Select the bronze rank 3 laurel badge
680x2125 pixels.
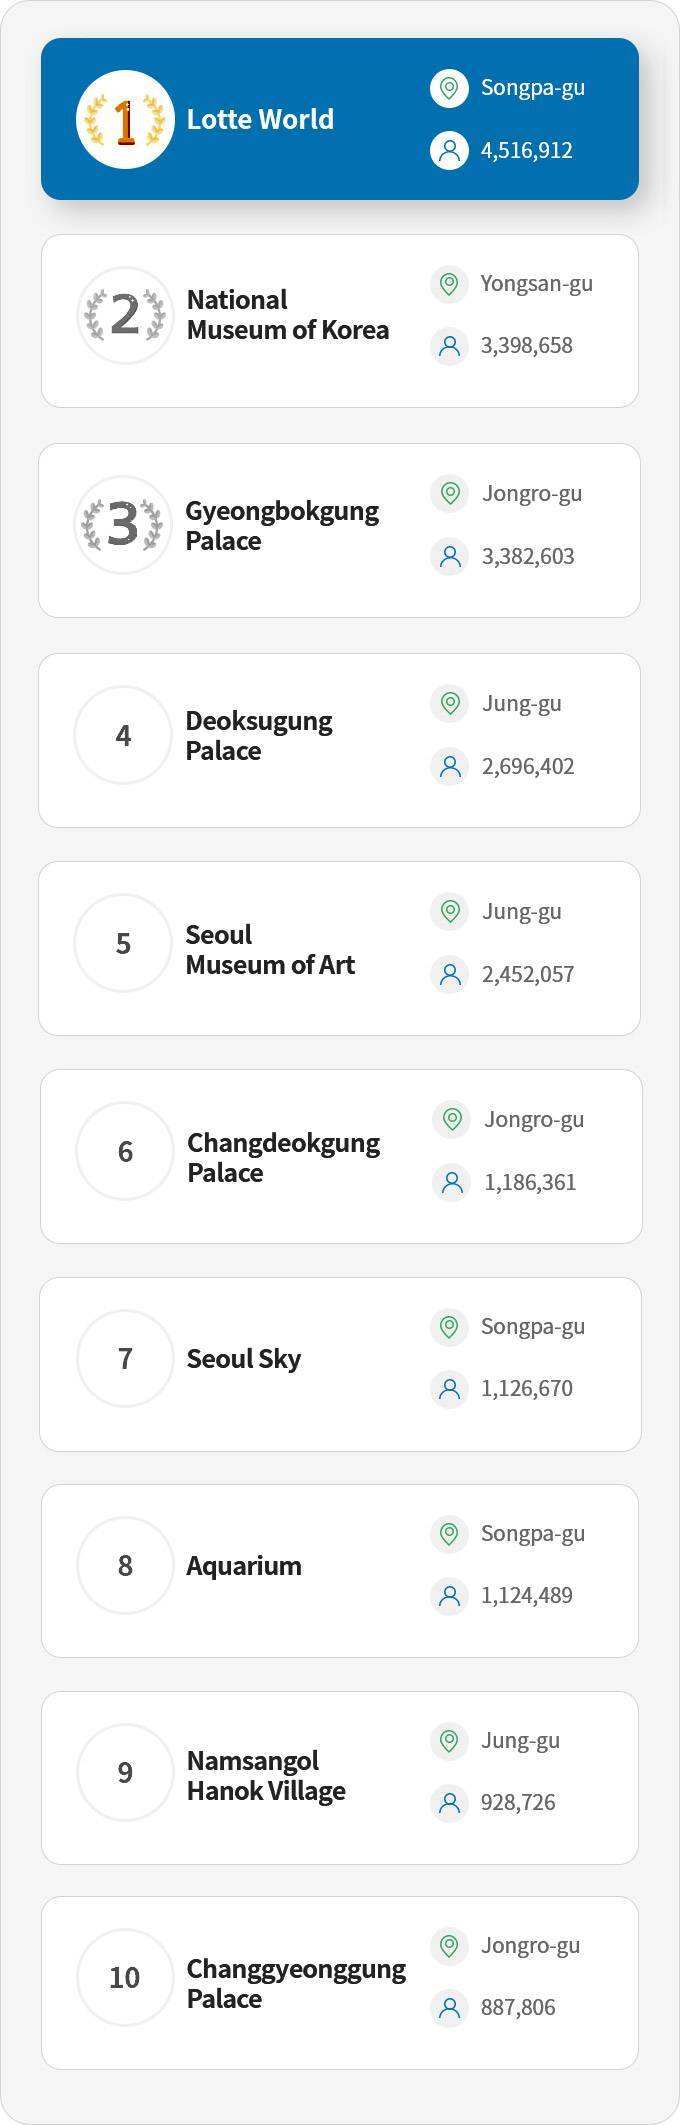tap(124, 524)
